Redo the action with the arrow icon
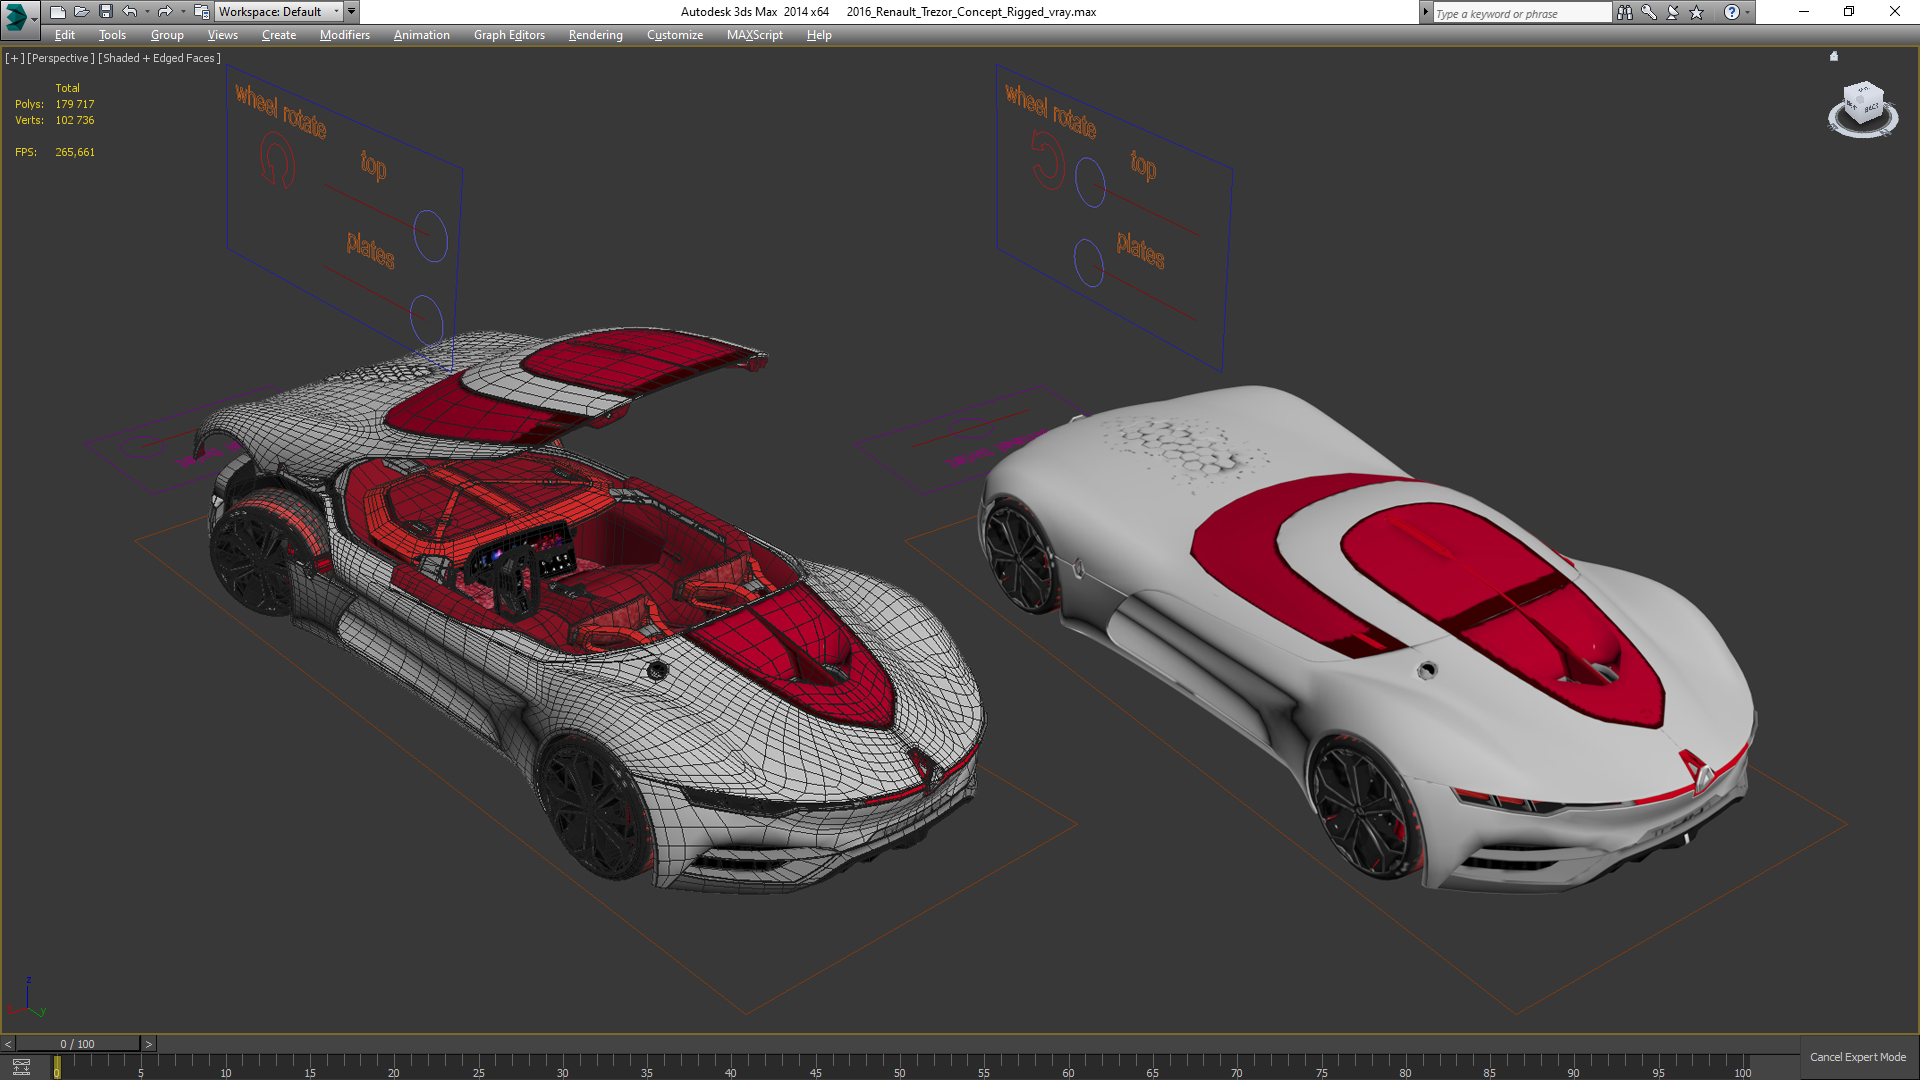This screenshot has width=1920, height=1080. pyautogui.click(x=165, y=12)
